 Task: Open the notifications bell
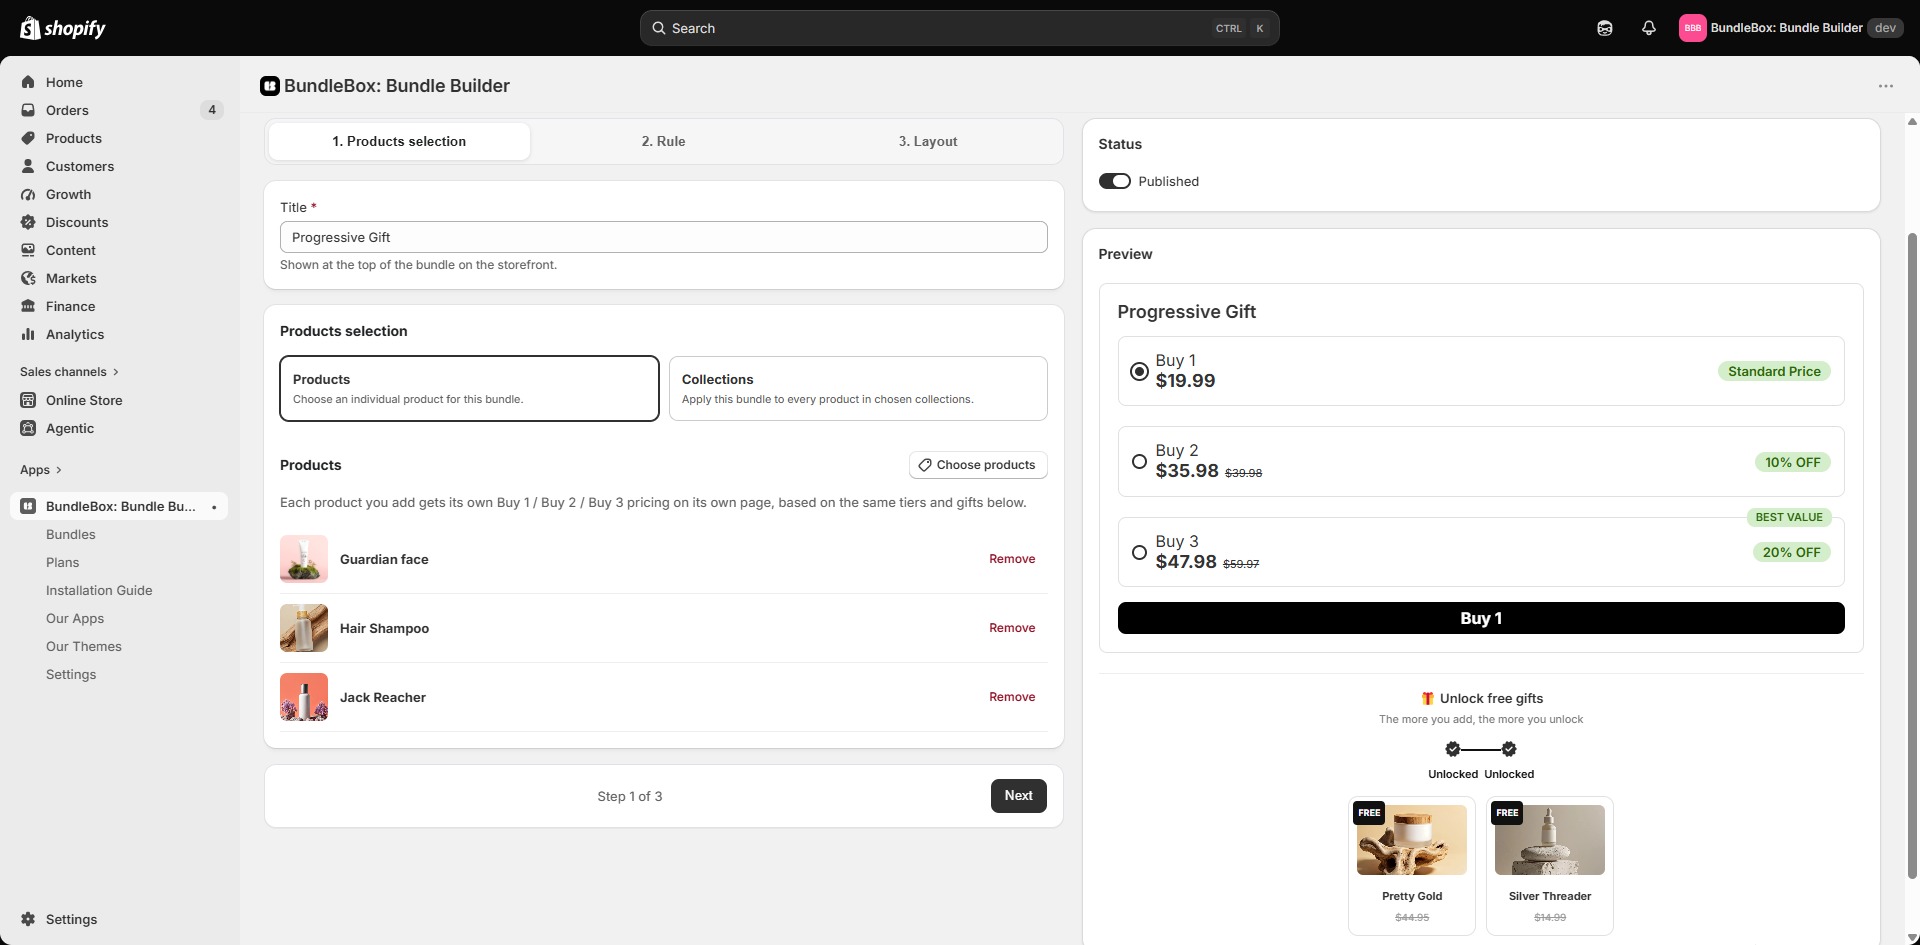tap(1649, 28)
